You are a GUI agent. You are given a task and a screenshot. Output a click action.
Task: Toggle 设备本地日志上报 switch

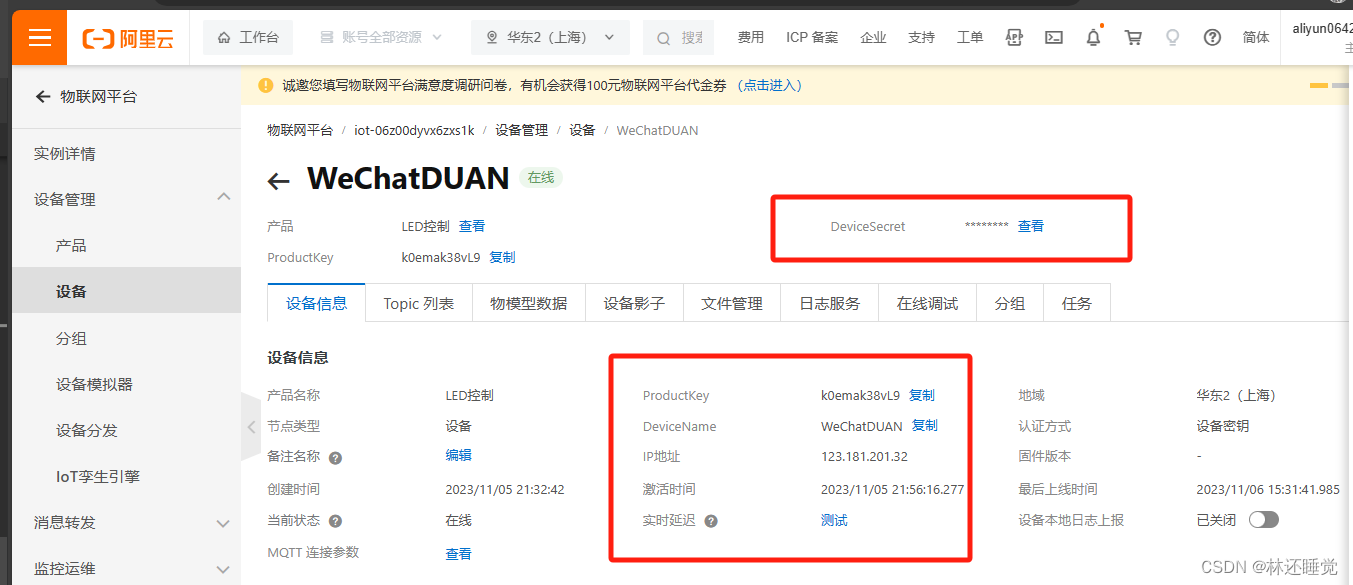1264,520
